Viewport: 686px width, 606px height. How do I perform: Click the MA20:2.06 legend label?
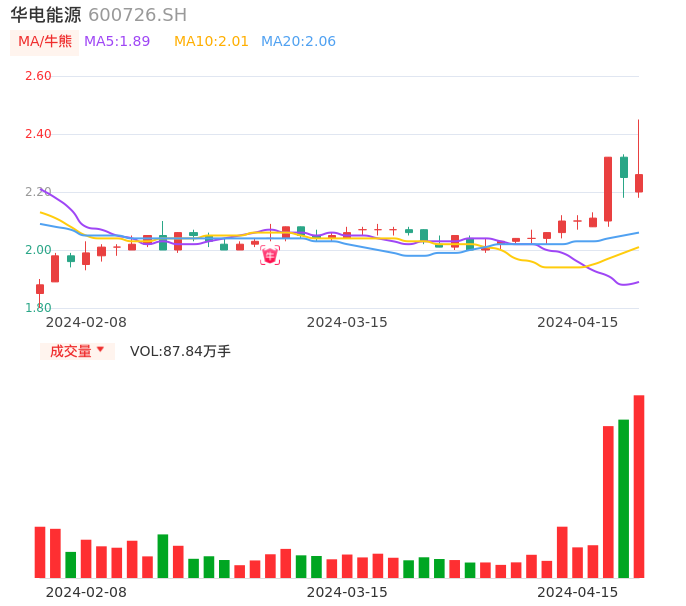coord(298,42)
